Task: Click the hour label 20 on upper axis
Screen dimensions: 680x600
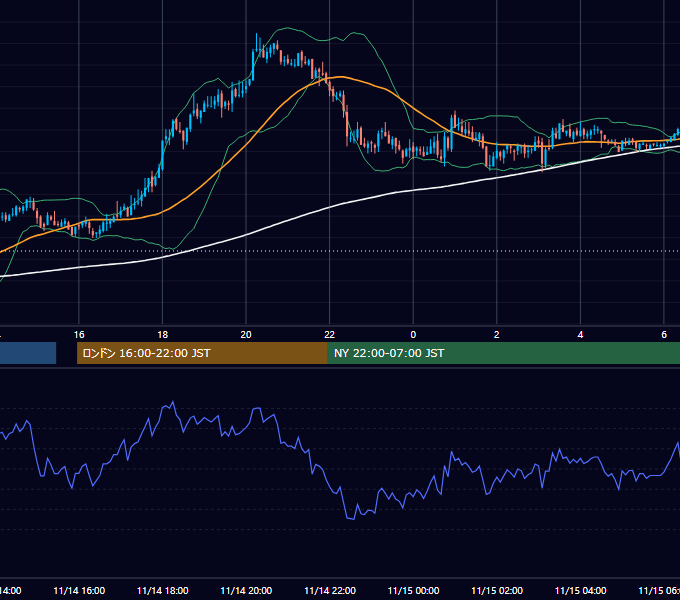Action: tap(246, 335)
